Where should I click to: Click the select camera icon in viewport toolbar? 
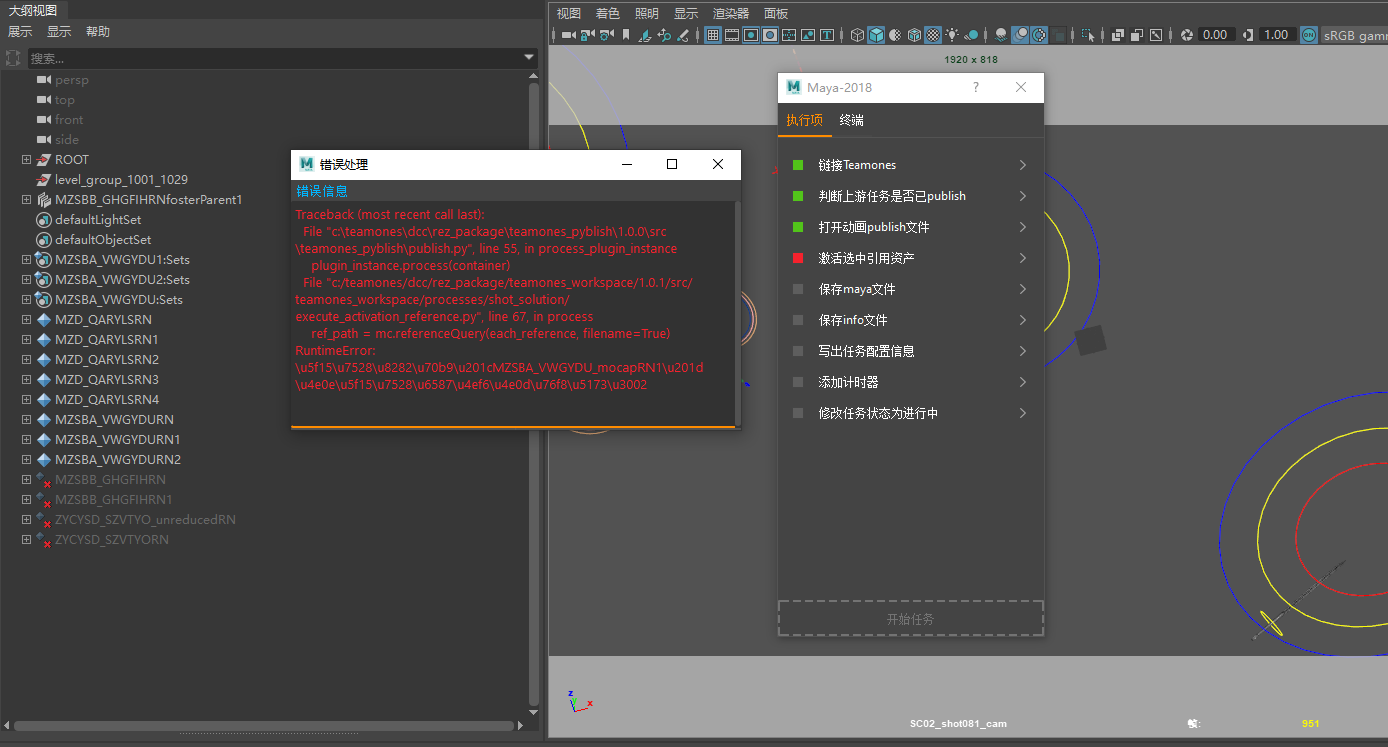(567, 35)
